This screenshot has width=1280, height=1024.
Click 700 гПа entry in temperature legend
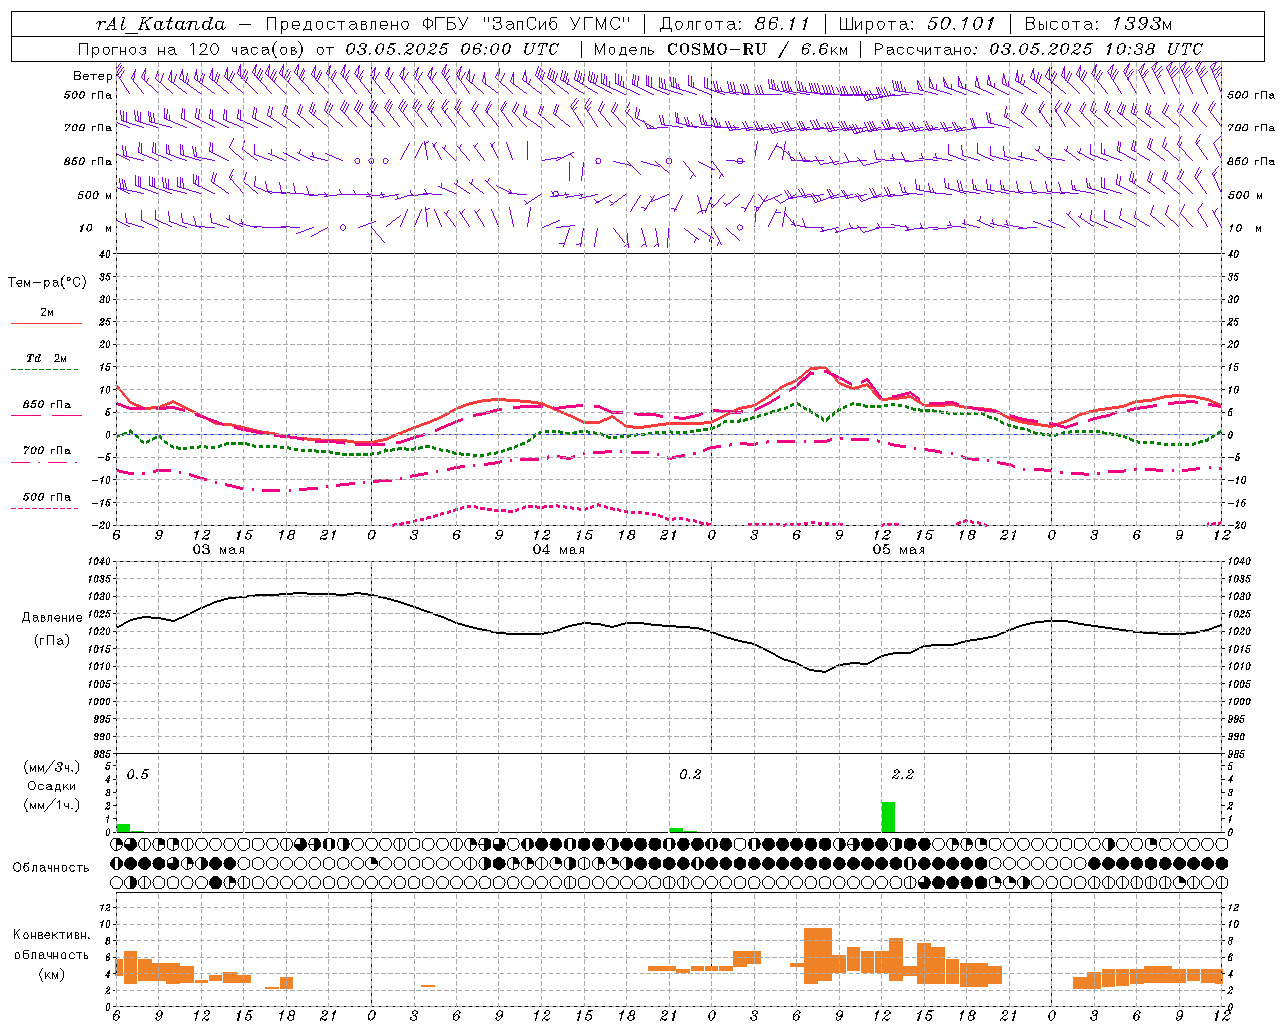click(46, 451)
